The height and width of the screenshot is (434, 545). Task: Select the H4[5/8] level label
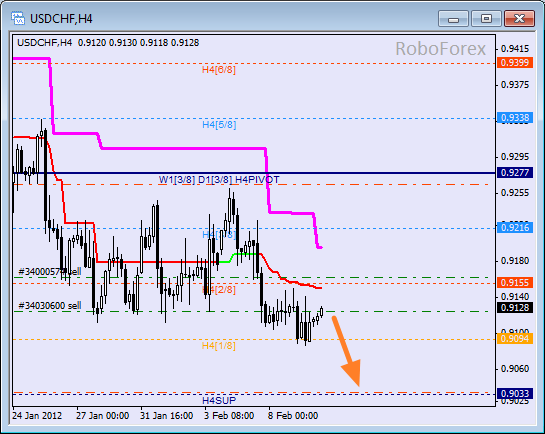click(x=219, y=125)
